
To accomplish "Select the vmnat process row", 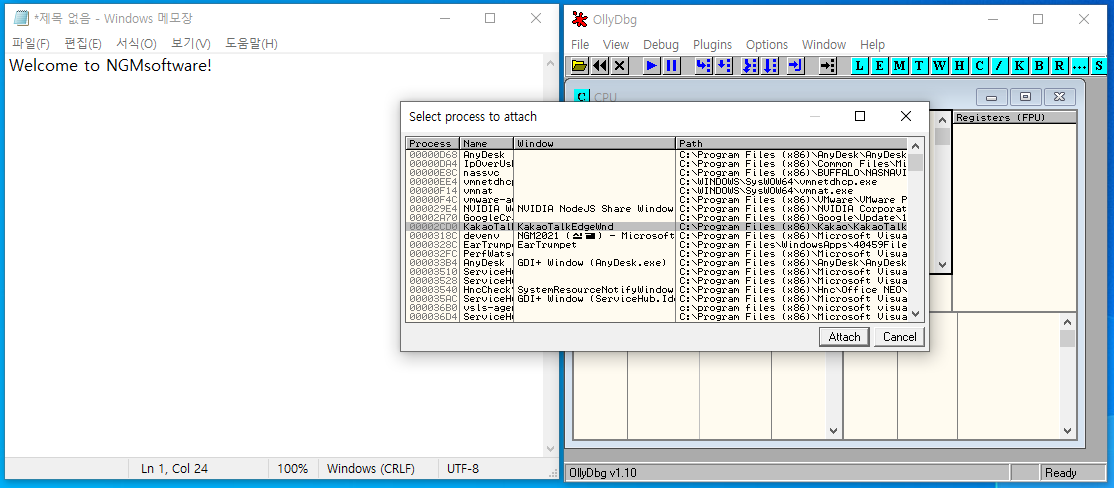I will 657,190.
